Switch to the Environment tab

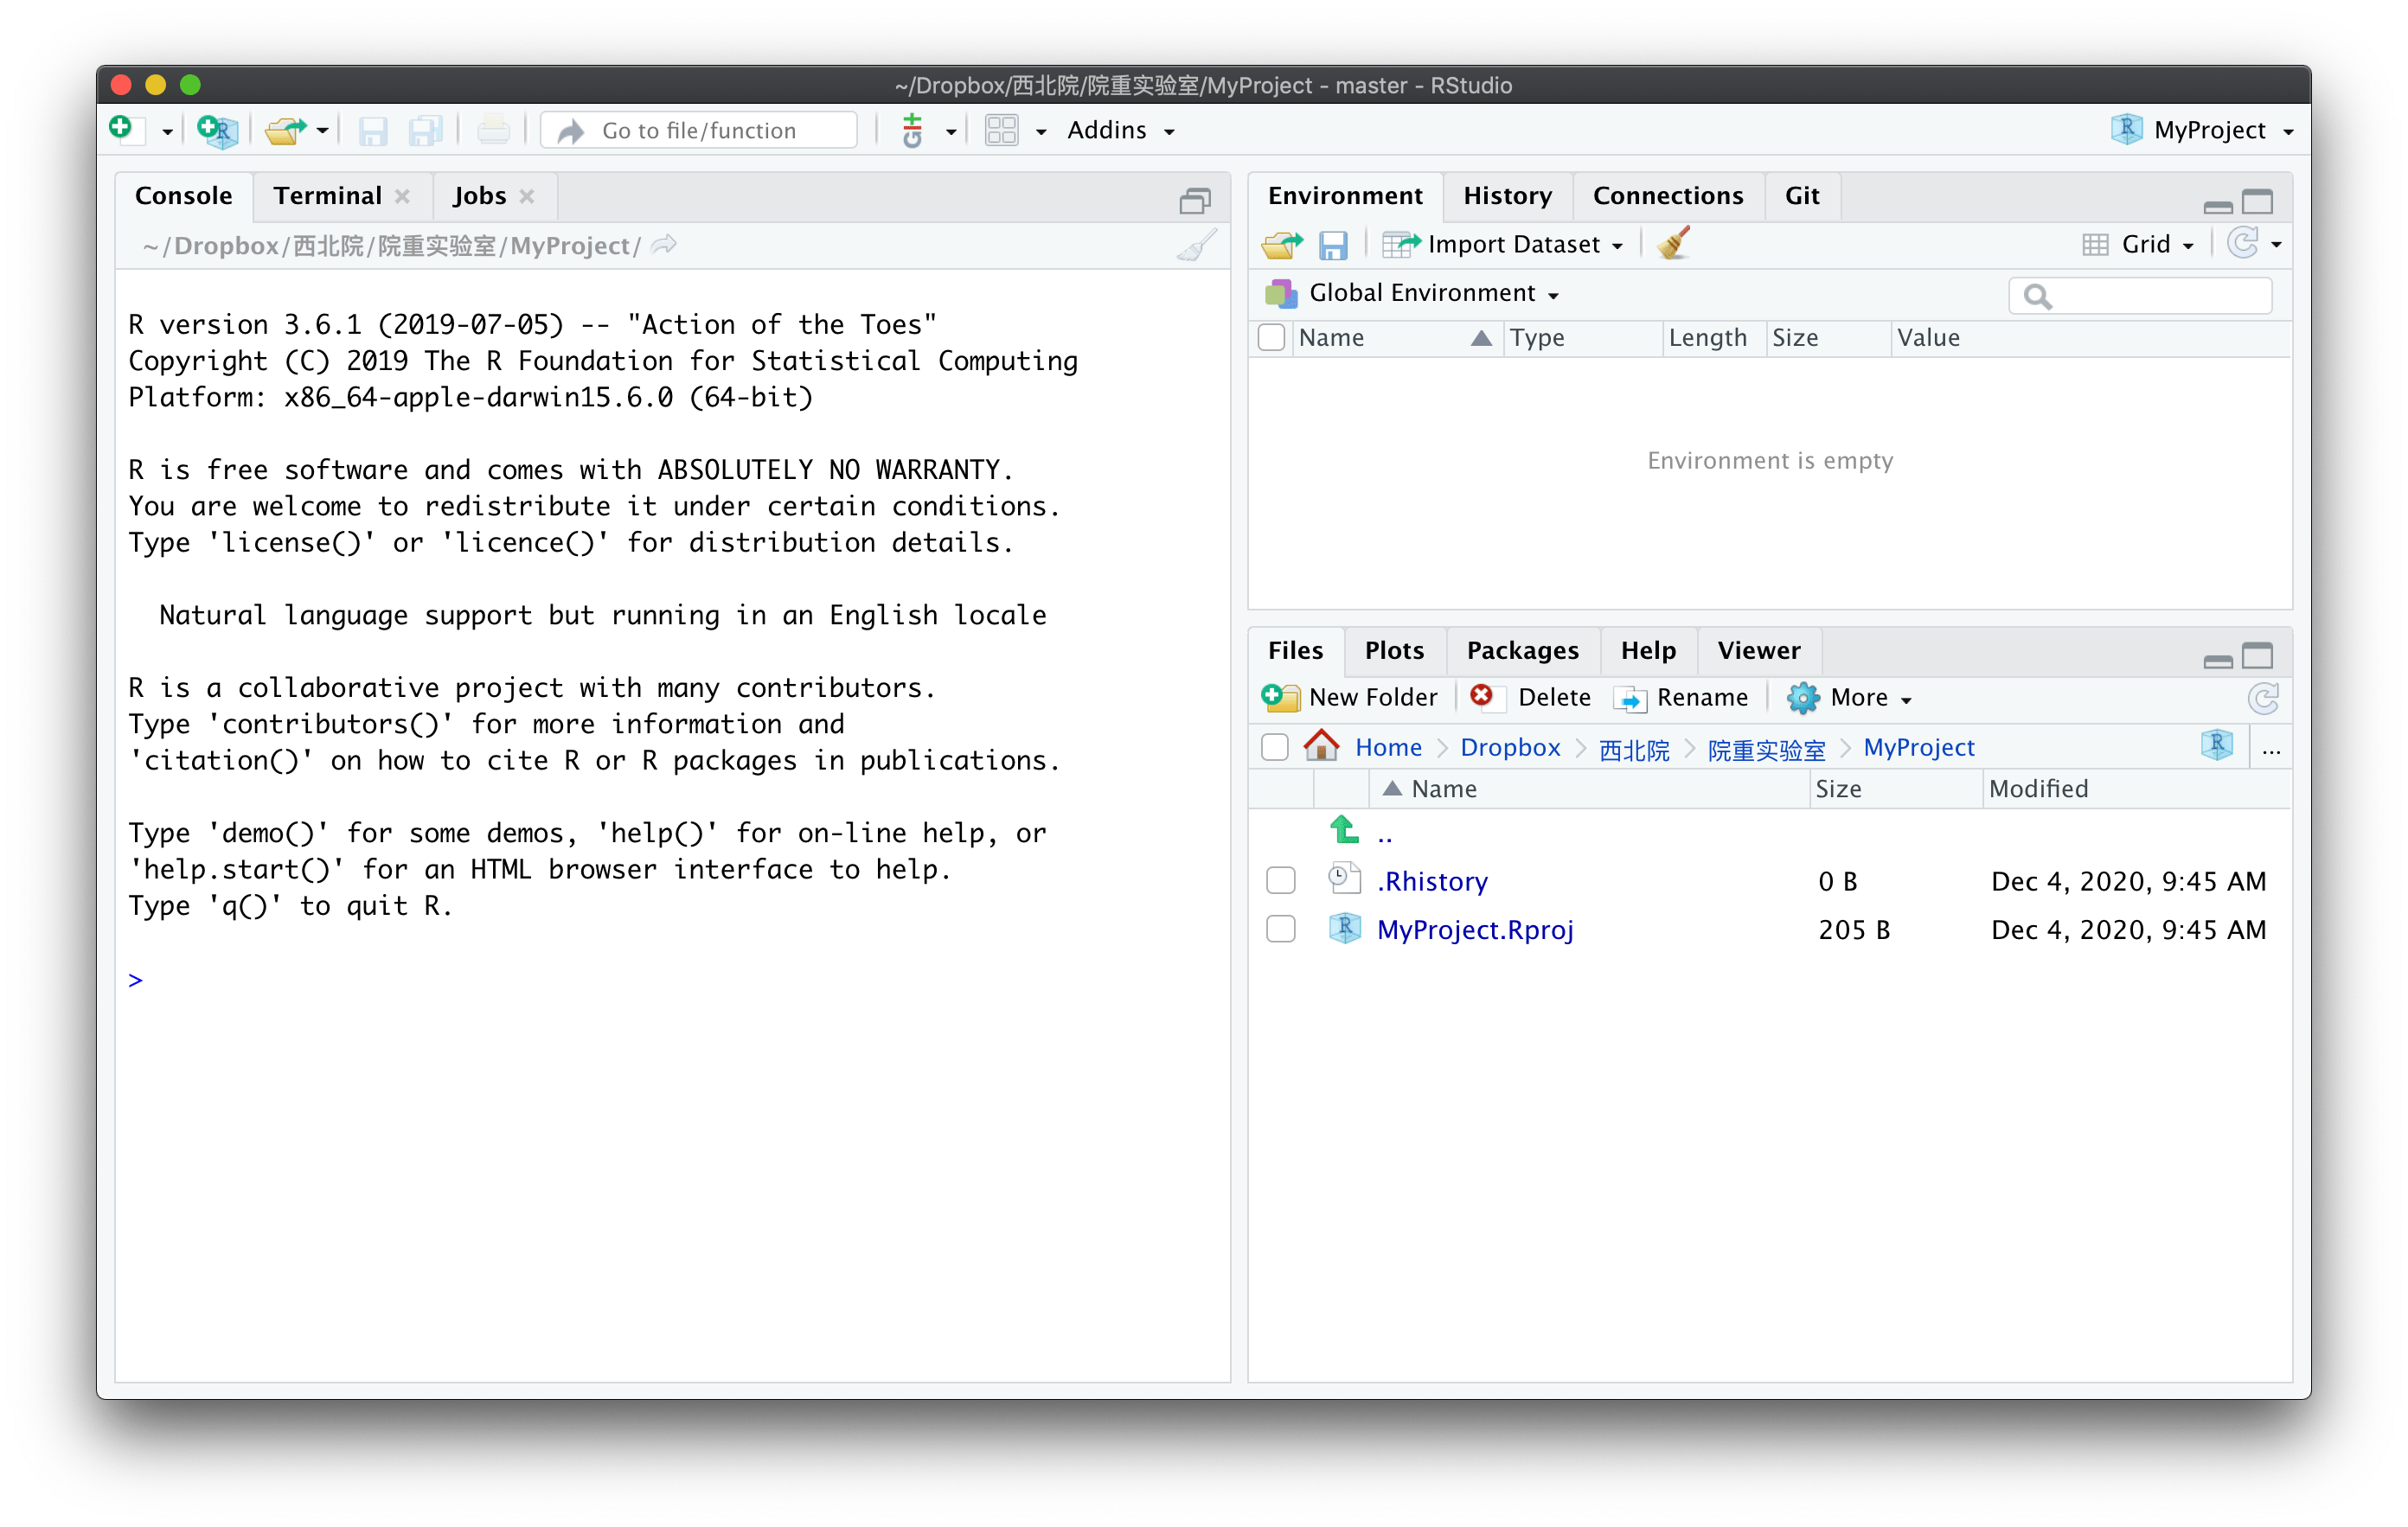click(x=1345, y=196)
